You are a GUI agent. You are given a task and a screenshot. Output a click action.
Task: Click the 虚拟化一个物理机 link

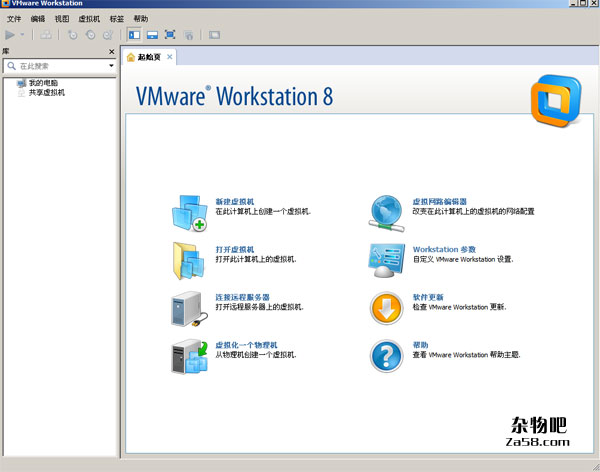pos(246,345)
